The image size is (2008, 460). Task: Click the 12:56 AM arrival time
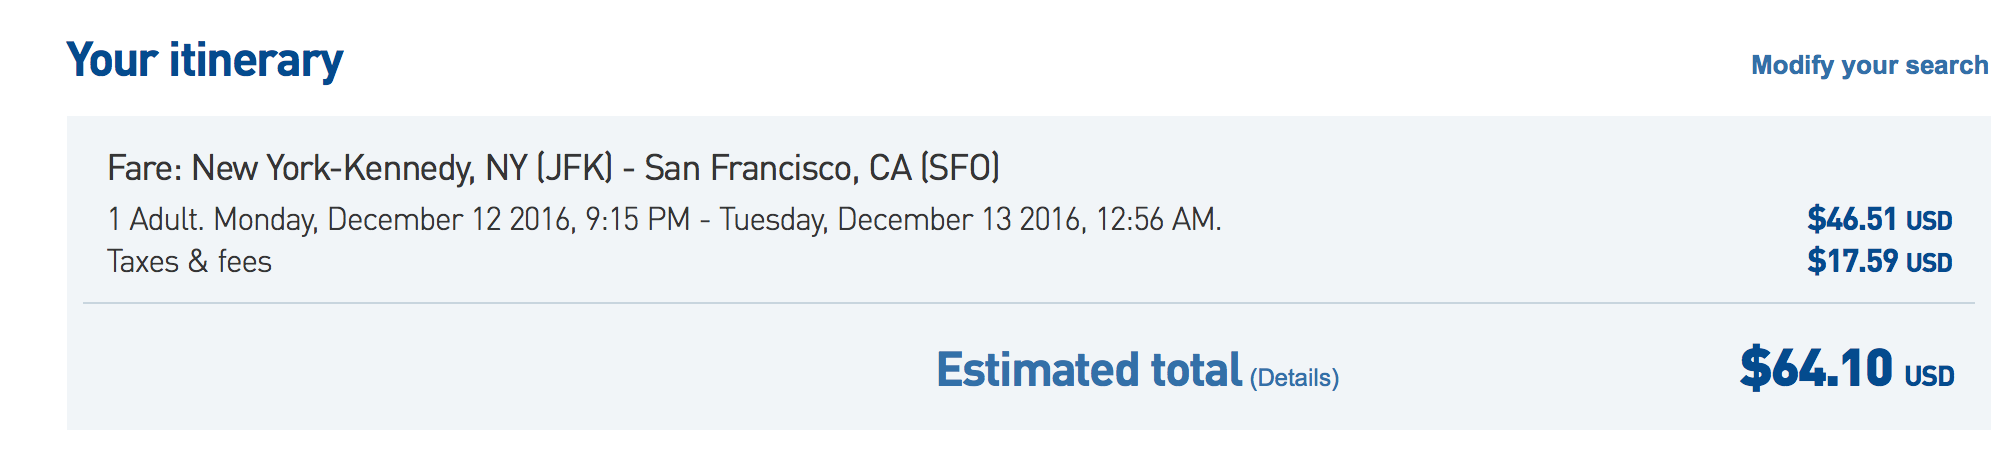pyautogui.click(x=1157, y=219)
